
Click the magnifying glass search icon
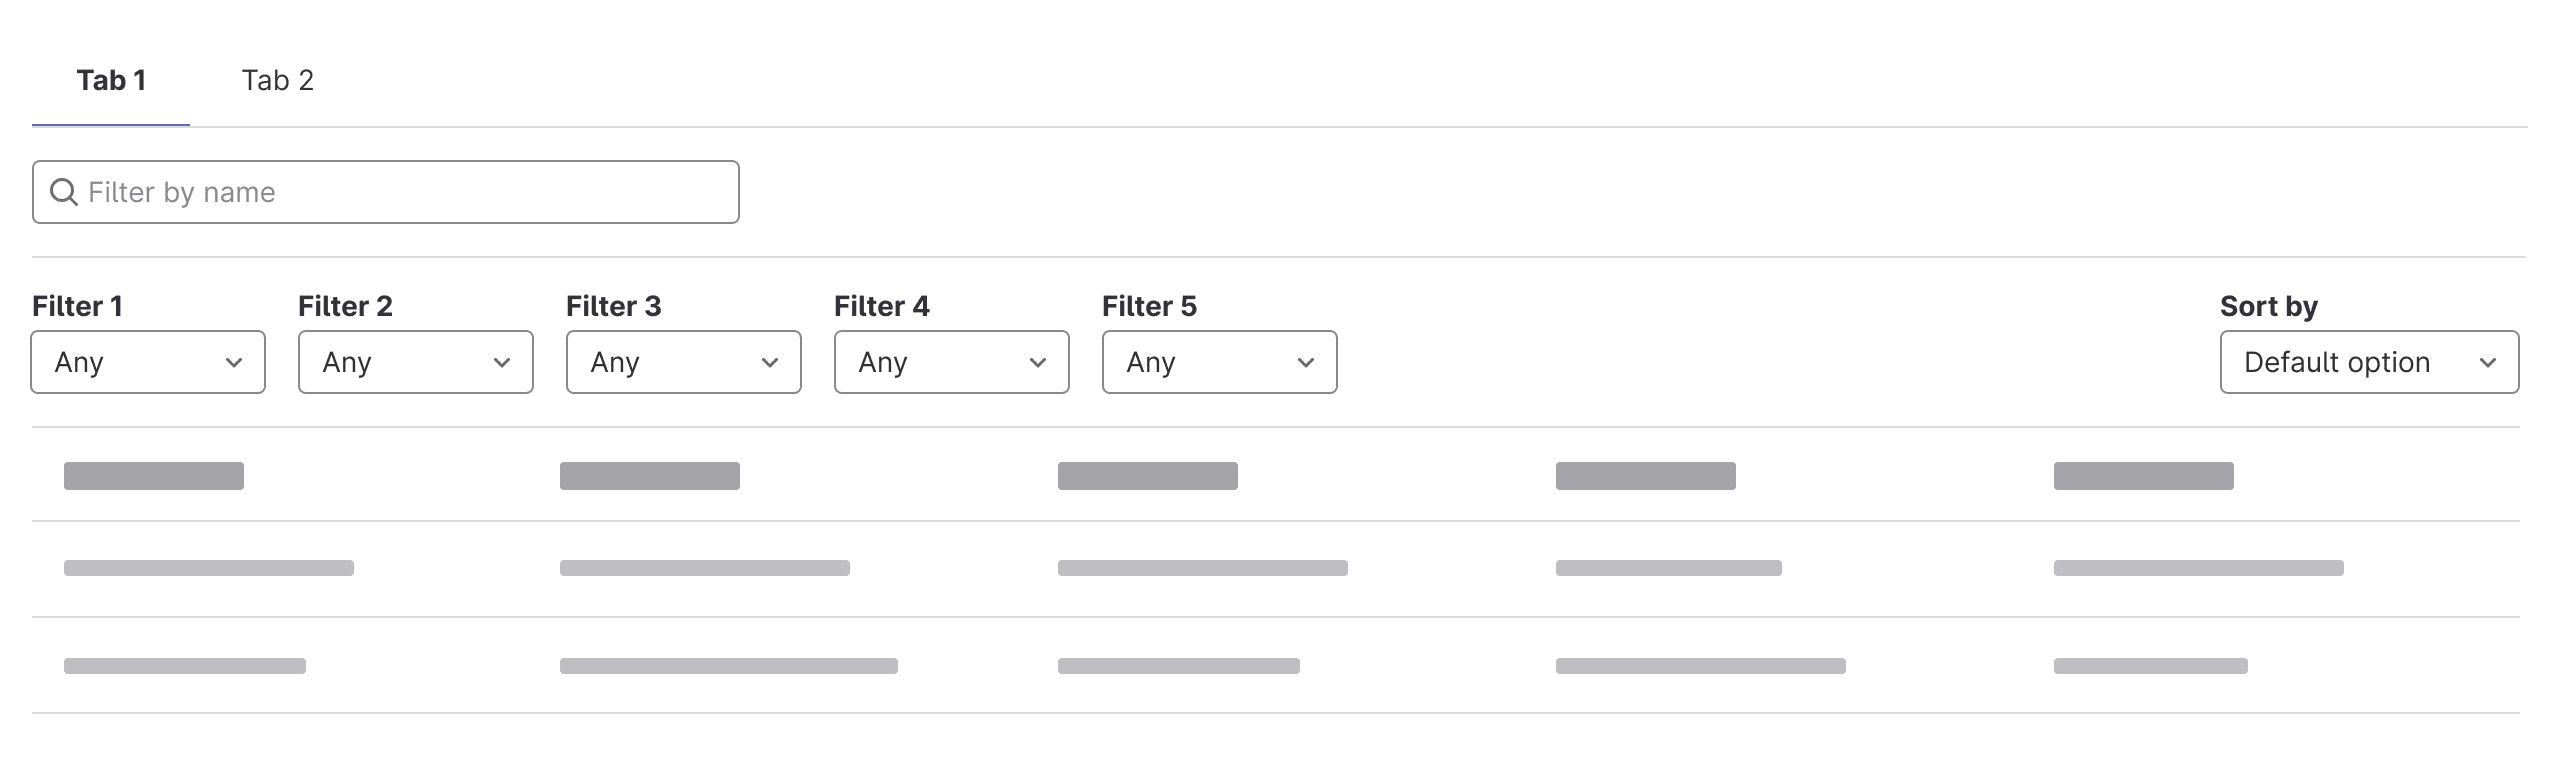65,191
